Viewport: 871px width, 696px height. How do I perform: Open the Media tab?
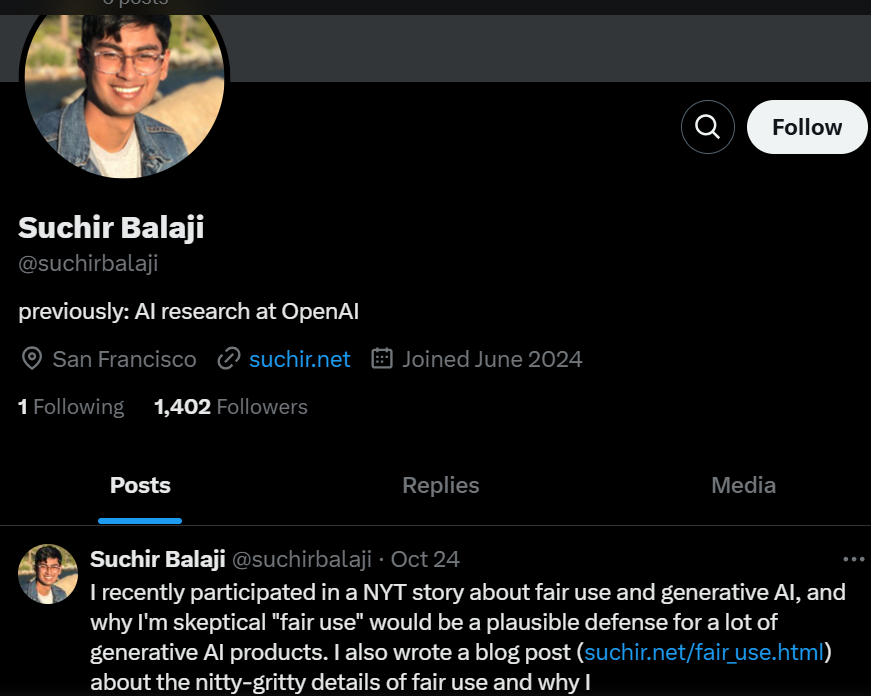pos(743,486)
